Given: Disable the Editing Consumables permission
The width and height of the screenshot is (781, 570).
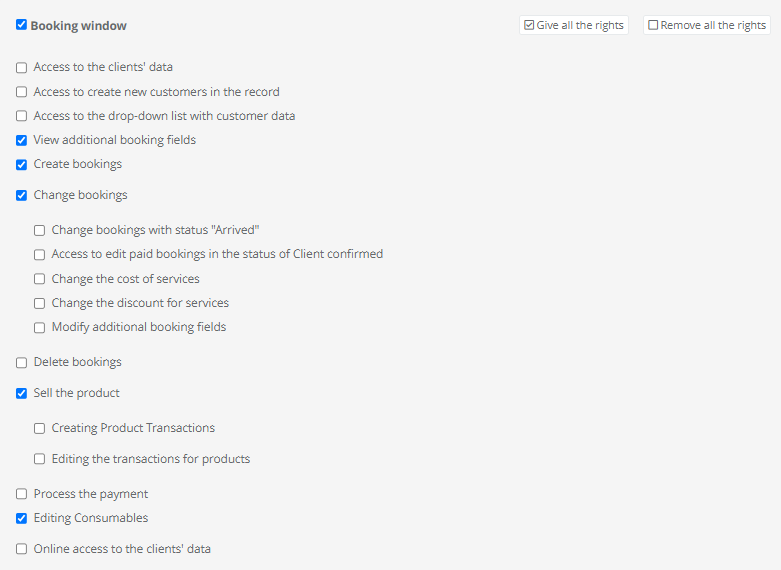Looking at the screenshot, I should [22, 518].
